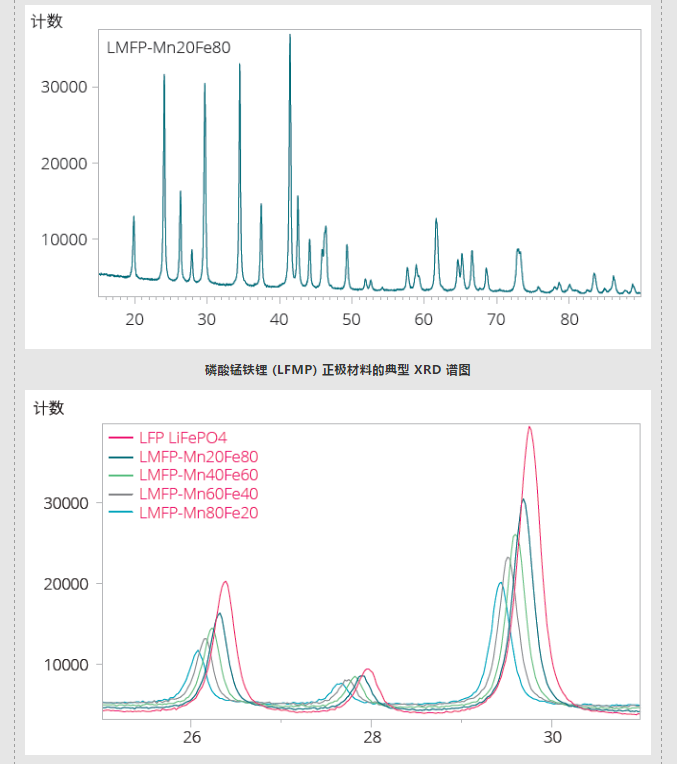
Task: Click the tallest pink LFP peak near 30
Action: click(529, 428)
